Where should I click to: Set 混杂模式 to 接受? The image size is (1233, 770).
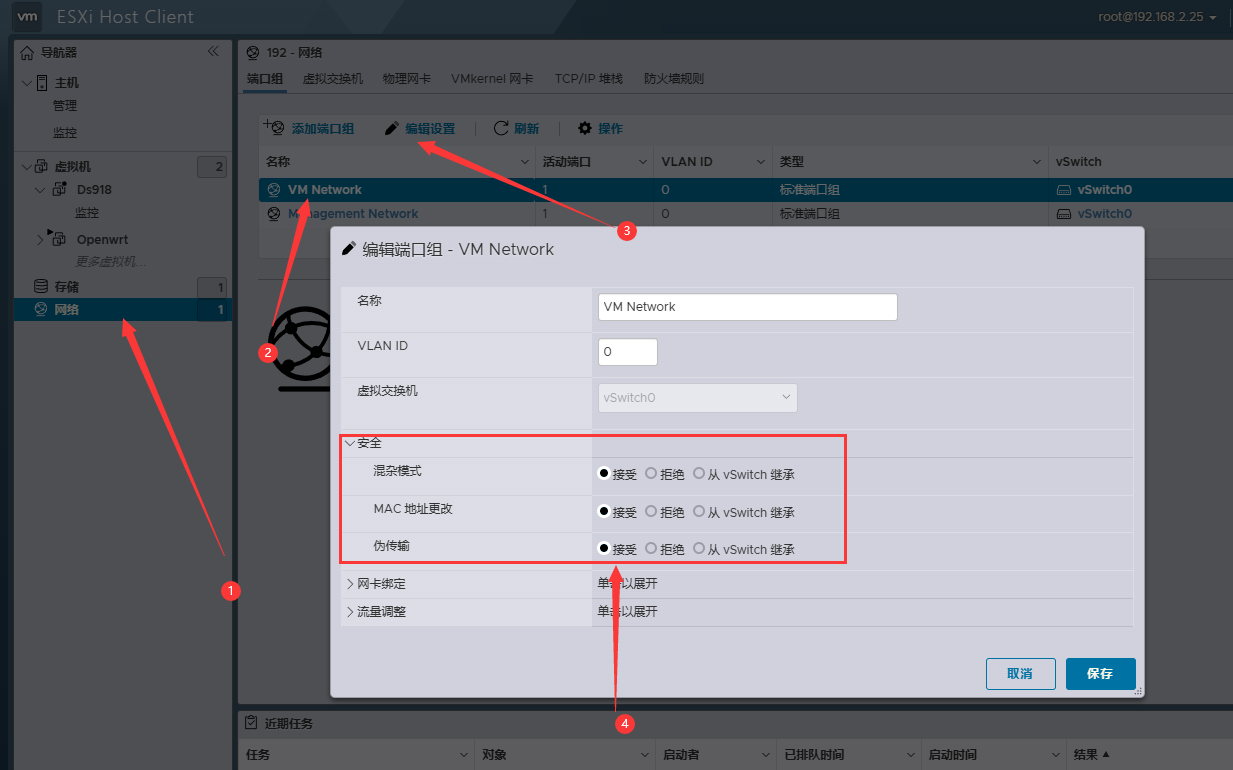click(604, 473)
